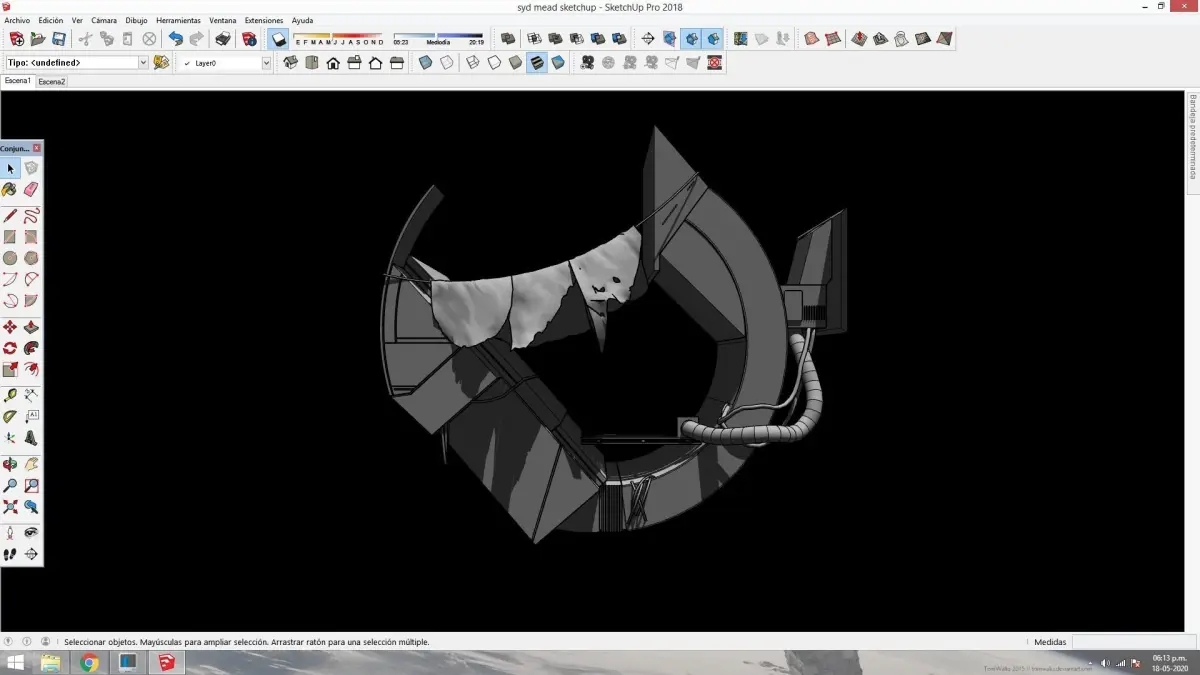Choose the Eraser tool
The image size is (1200, 675).
pyautogui.click(x=31, y=189)
